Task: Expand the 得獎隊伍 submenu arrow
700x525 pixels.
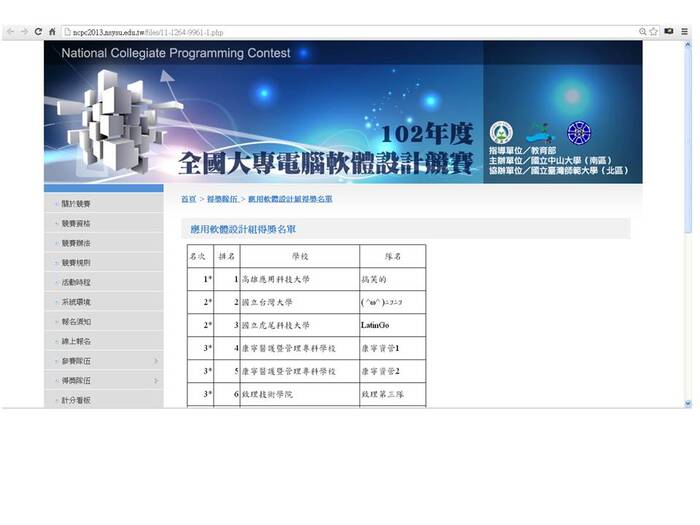Action: tap(156, 380)
